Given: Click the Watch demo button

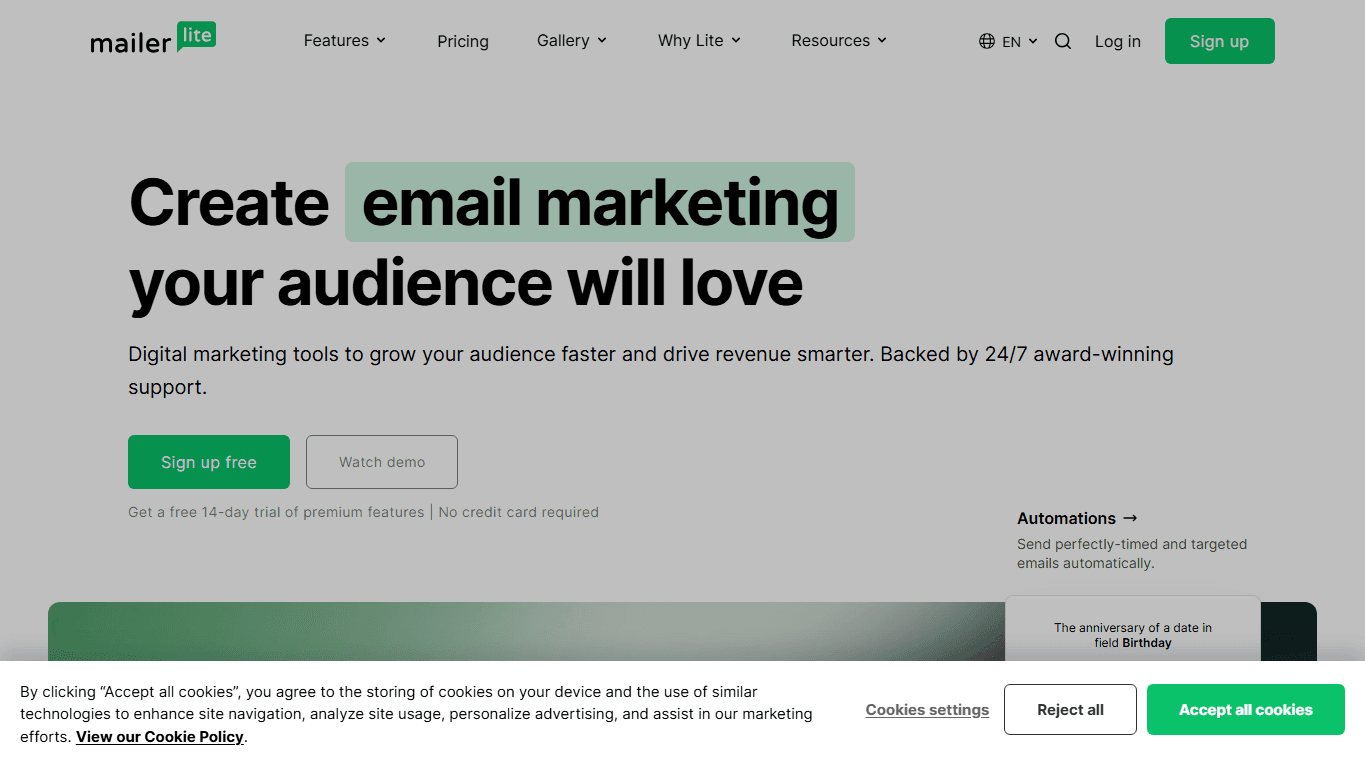Looking at the screenshot, I should click(382, 462).
